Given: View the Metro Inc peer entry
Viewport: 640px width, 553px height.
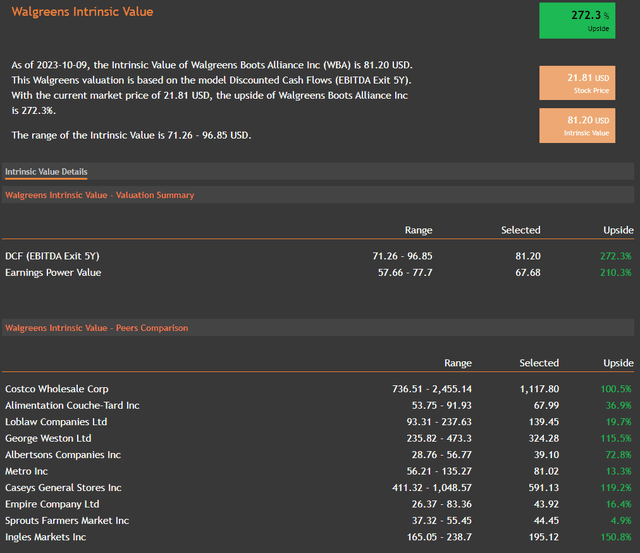Looking at the screenshot, I should [x=28, y=471].
